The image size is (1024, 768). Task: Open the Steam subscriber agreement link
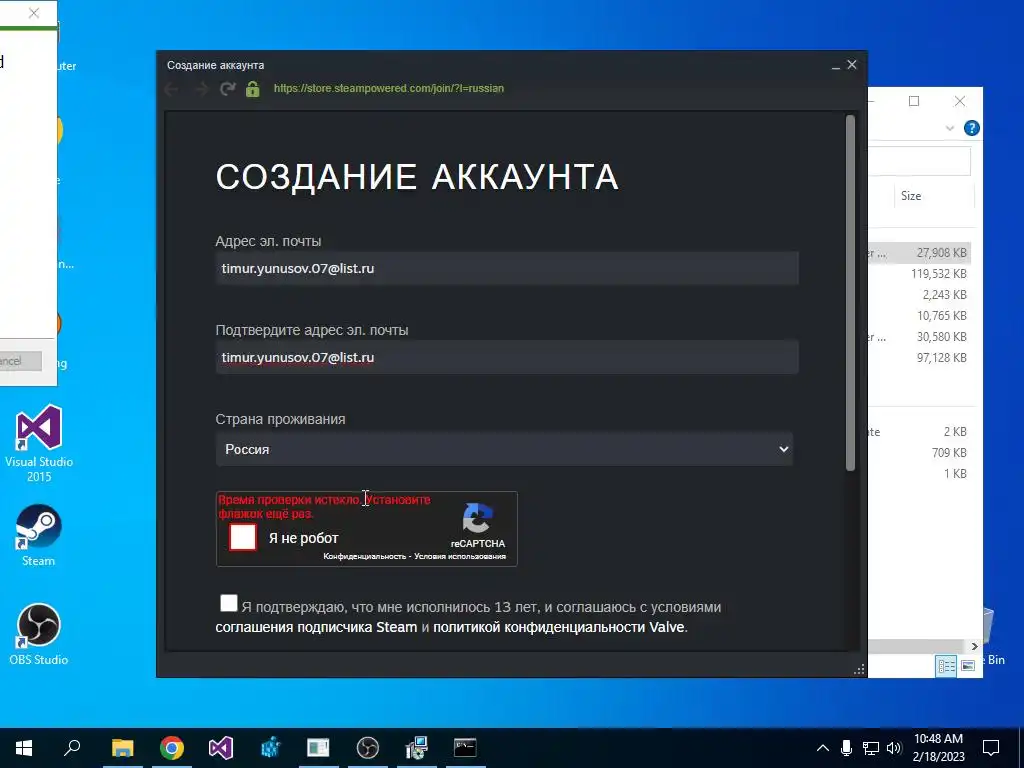pyautogui.click(x=316, y=628)
